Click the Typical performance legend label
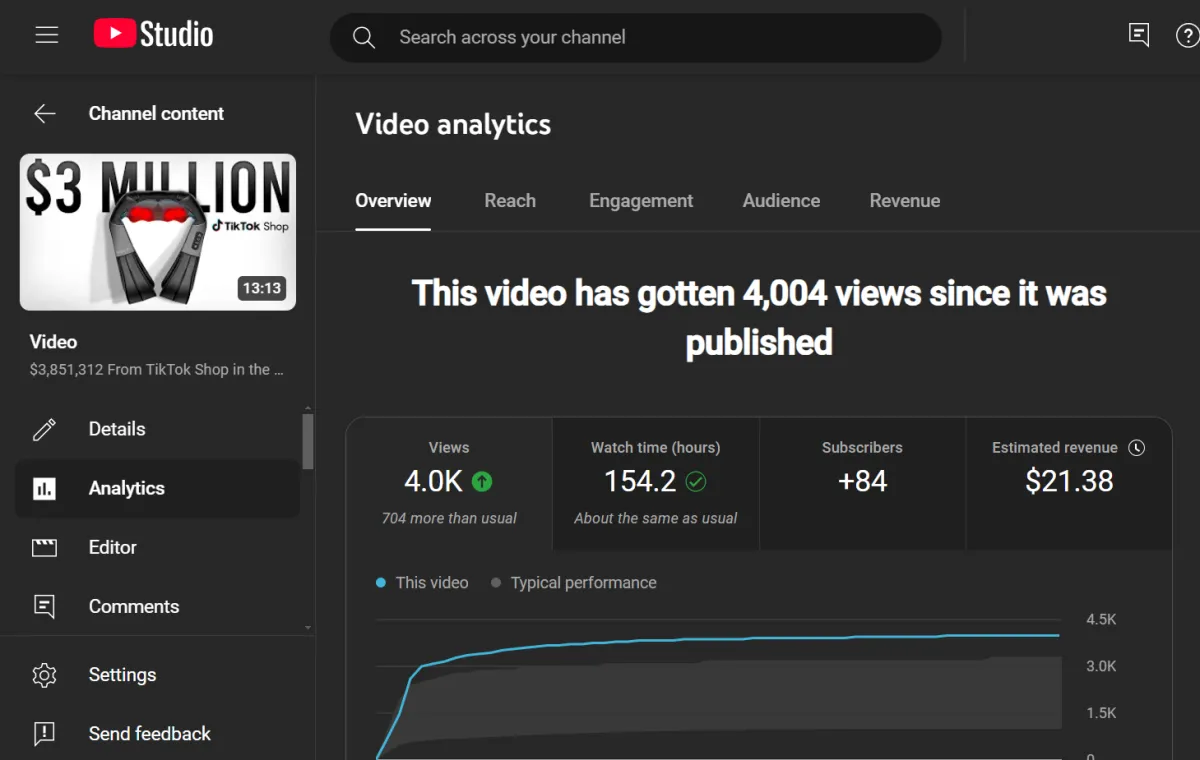Screen dimensions: 1200x760 pos(584,583)
